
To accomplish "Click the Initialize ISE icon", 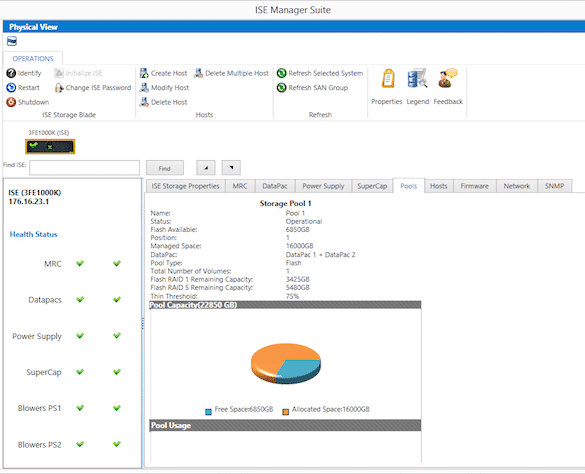I will [x=59, y=73].
